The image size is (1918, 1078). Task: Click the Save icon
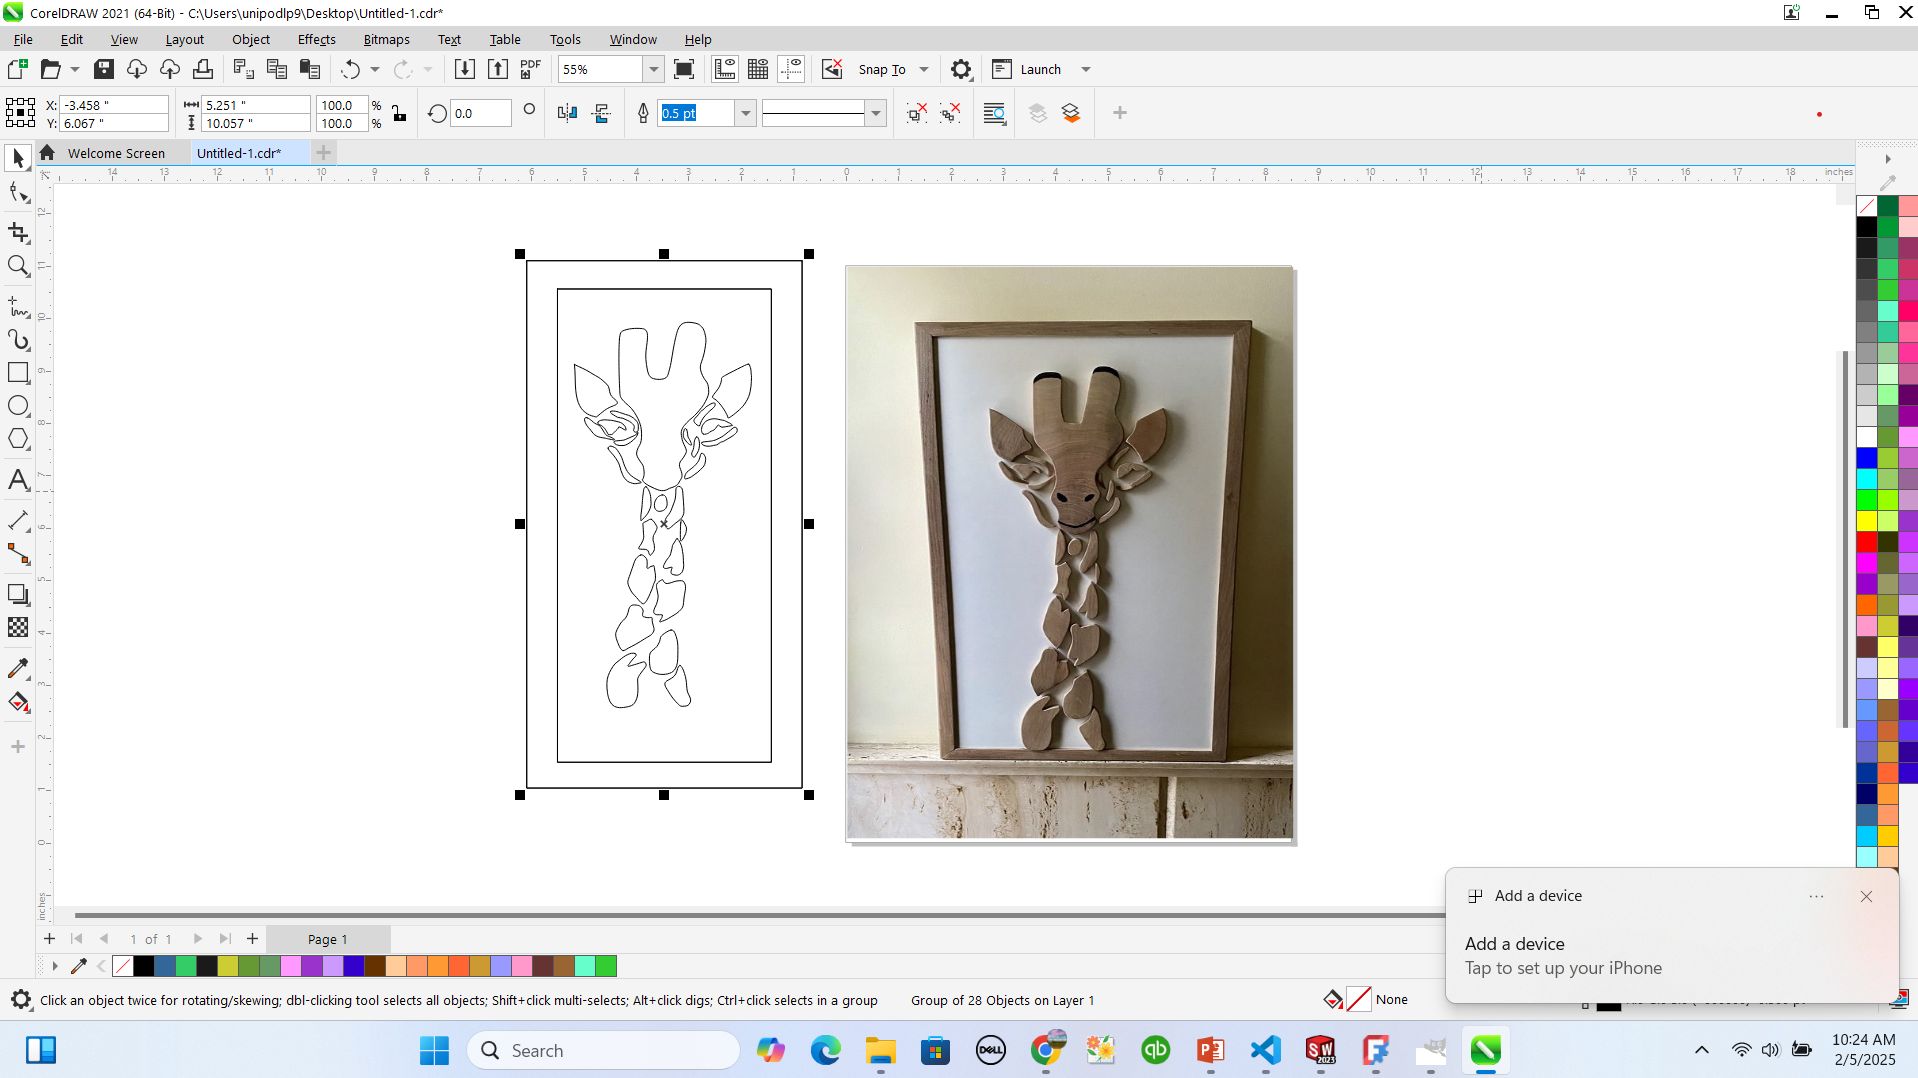pos(104,69)
